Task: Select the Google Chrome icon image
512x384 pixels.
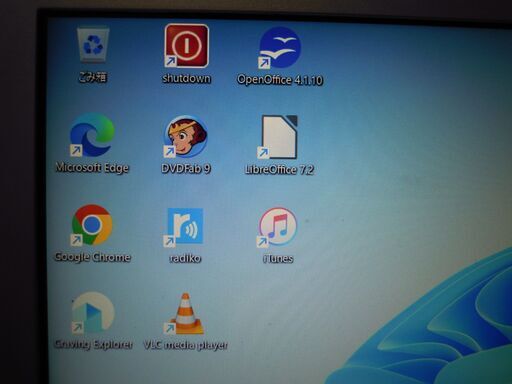Action: (x=92, y=225)
